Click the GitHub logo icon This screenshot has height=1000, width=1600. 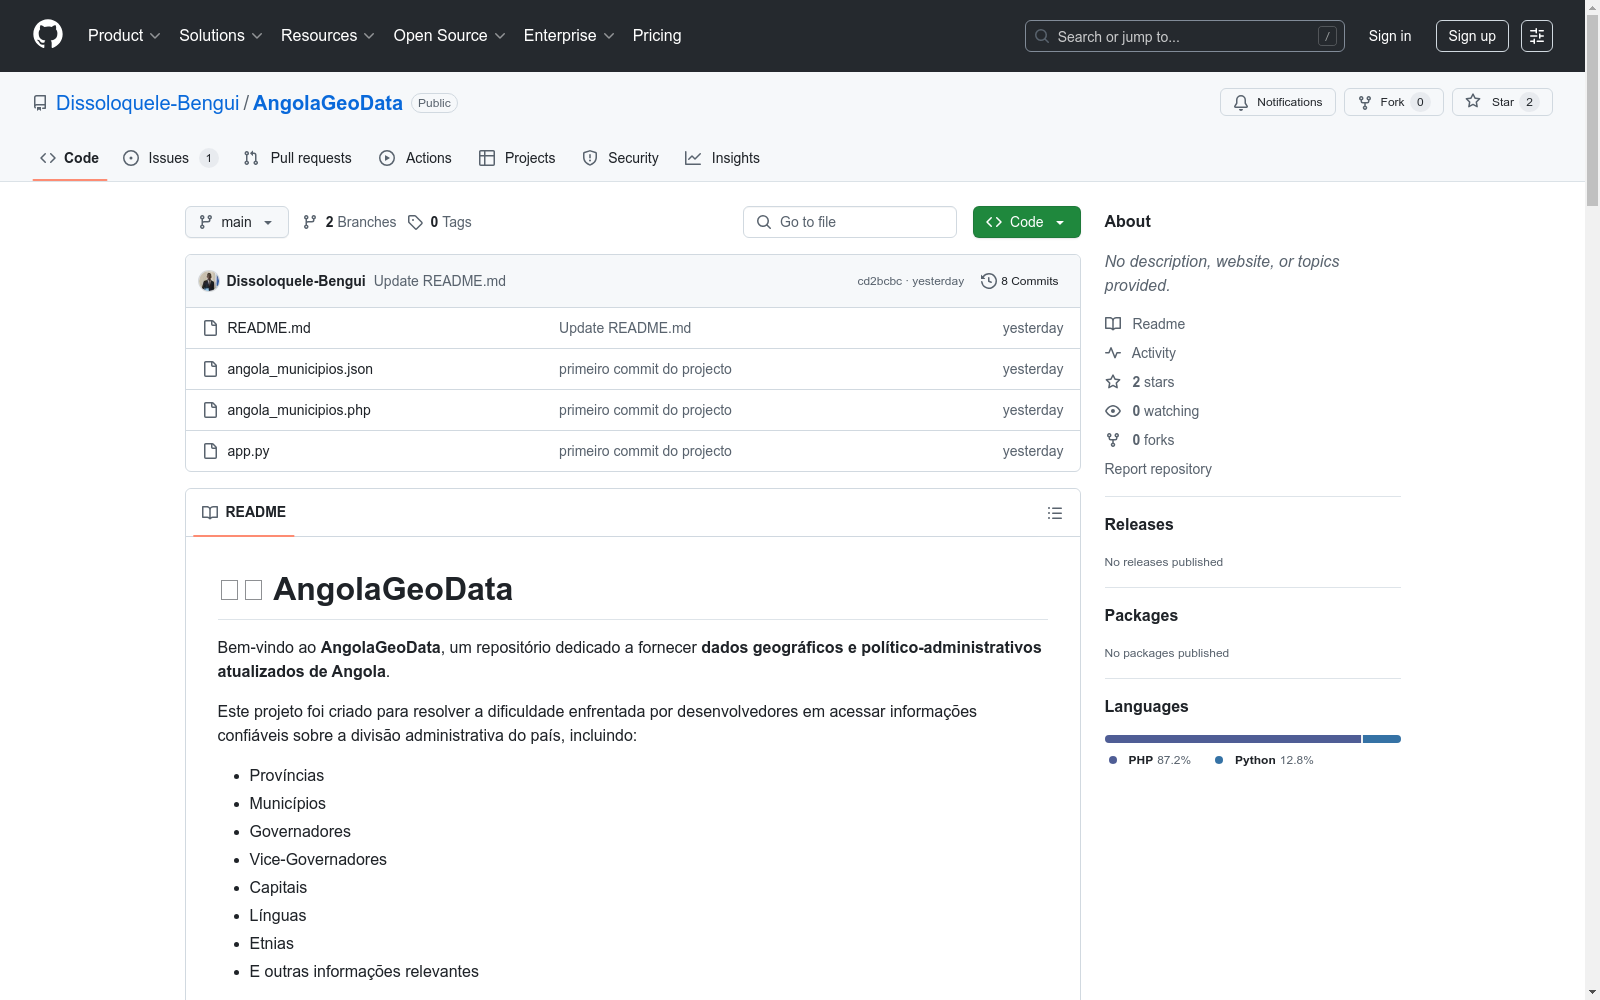pos(48,35)
